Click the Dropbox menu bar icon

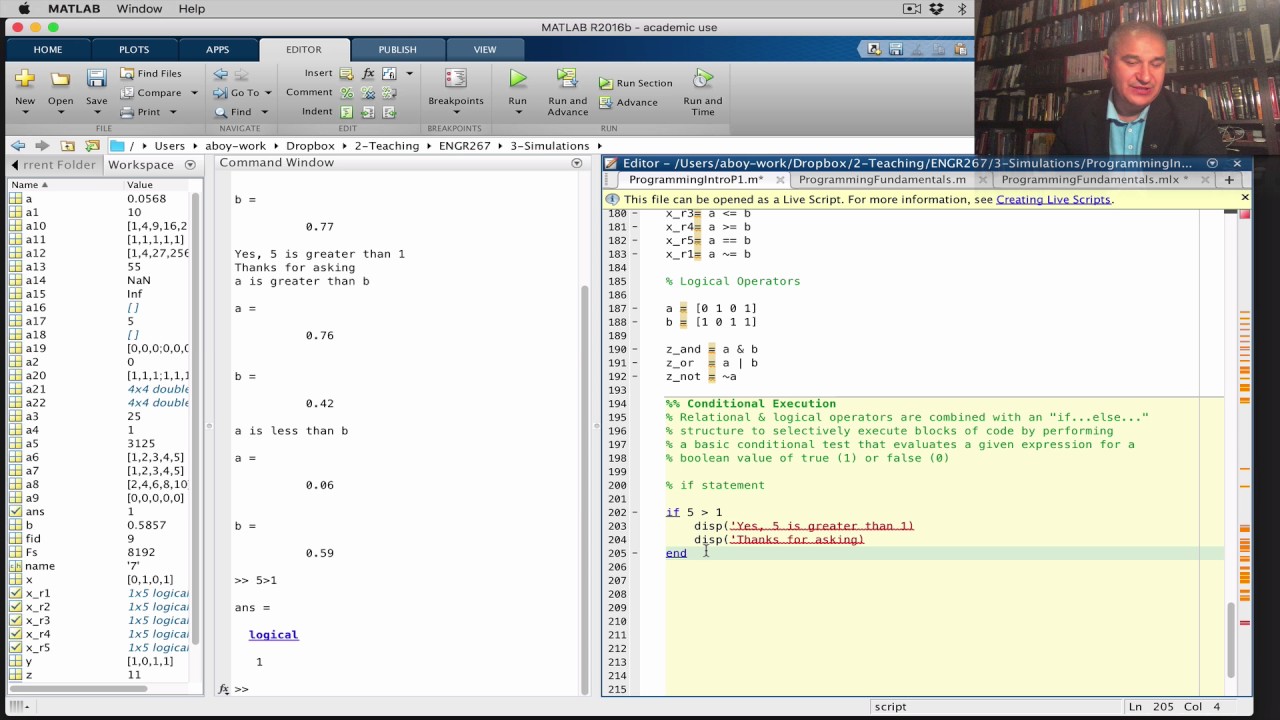point(936,9)
